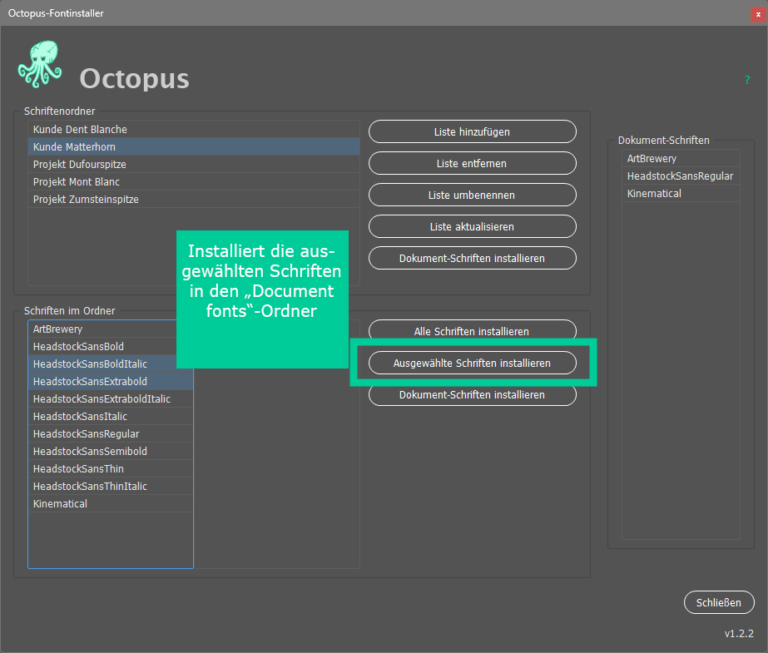Select HeadstockSansBold font
Viewport: 768px width, 653px height.
(x=103, y=347)
